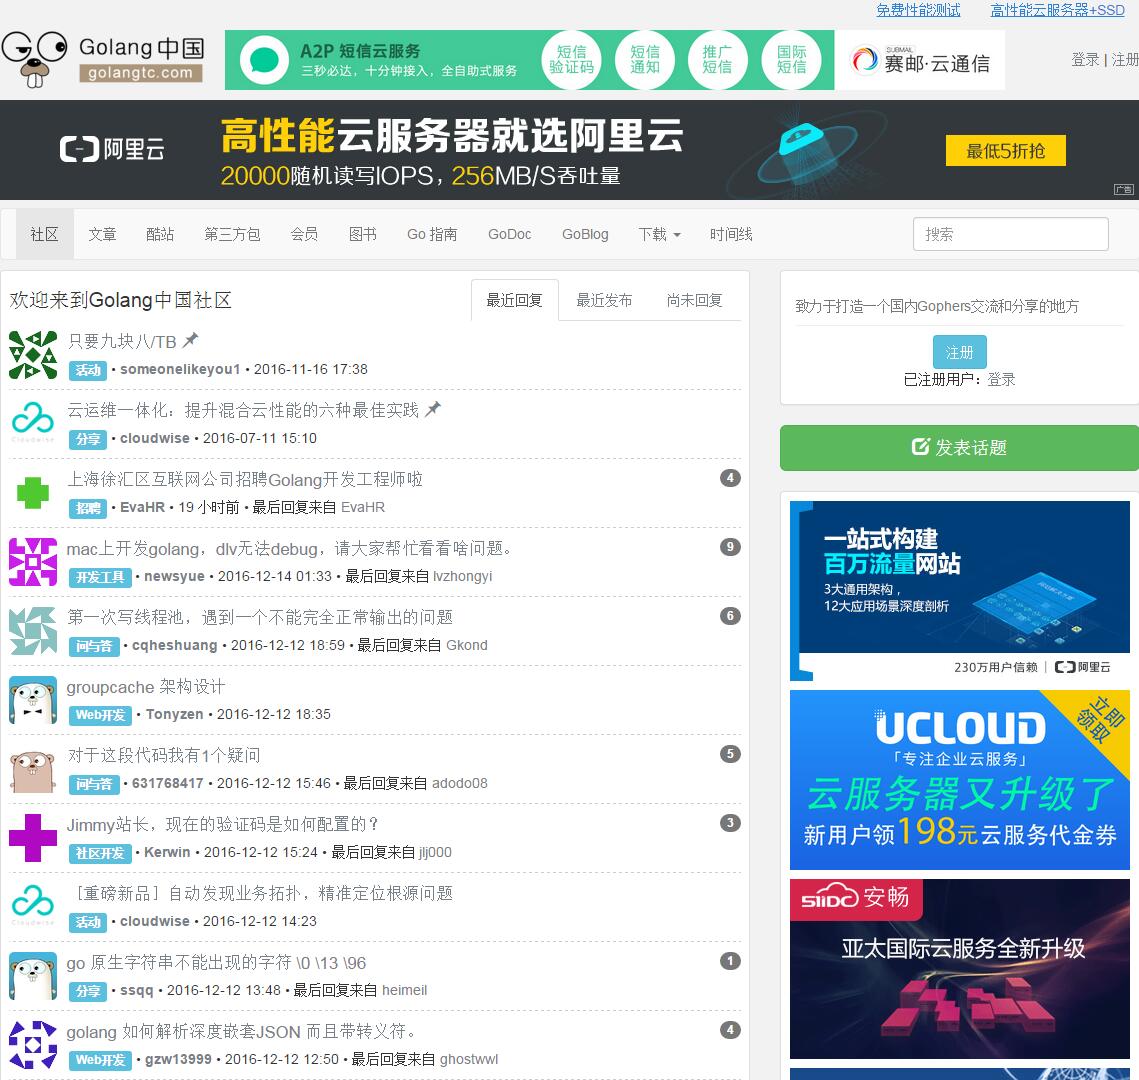Image resolution: width=1139 pixels, height=1080 pixels.
Task: Click the 活动 tag on 只要九块八 post
Action: point(88,370)
